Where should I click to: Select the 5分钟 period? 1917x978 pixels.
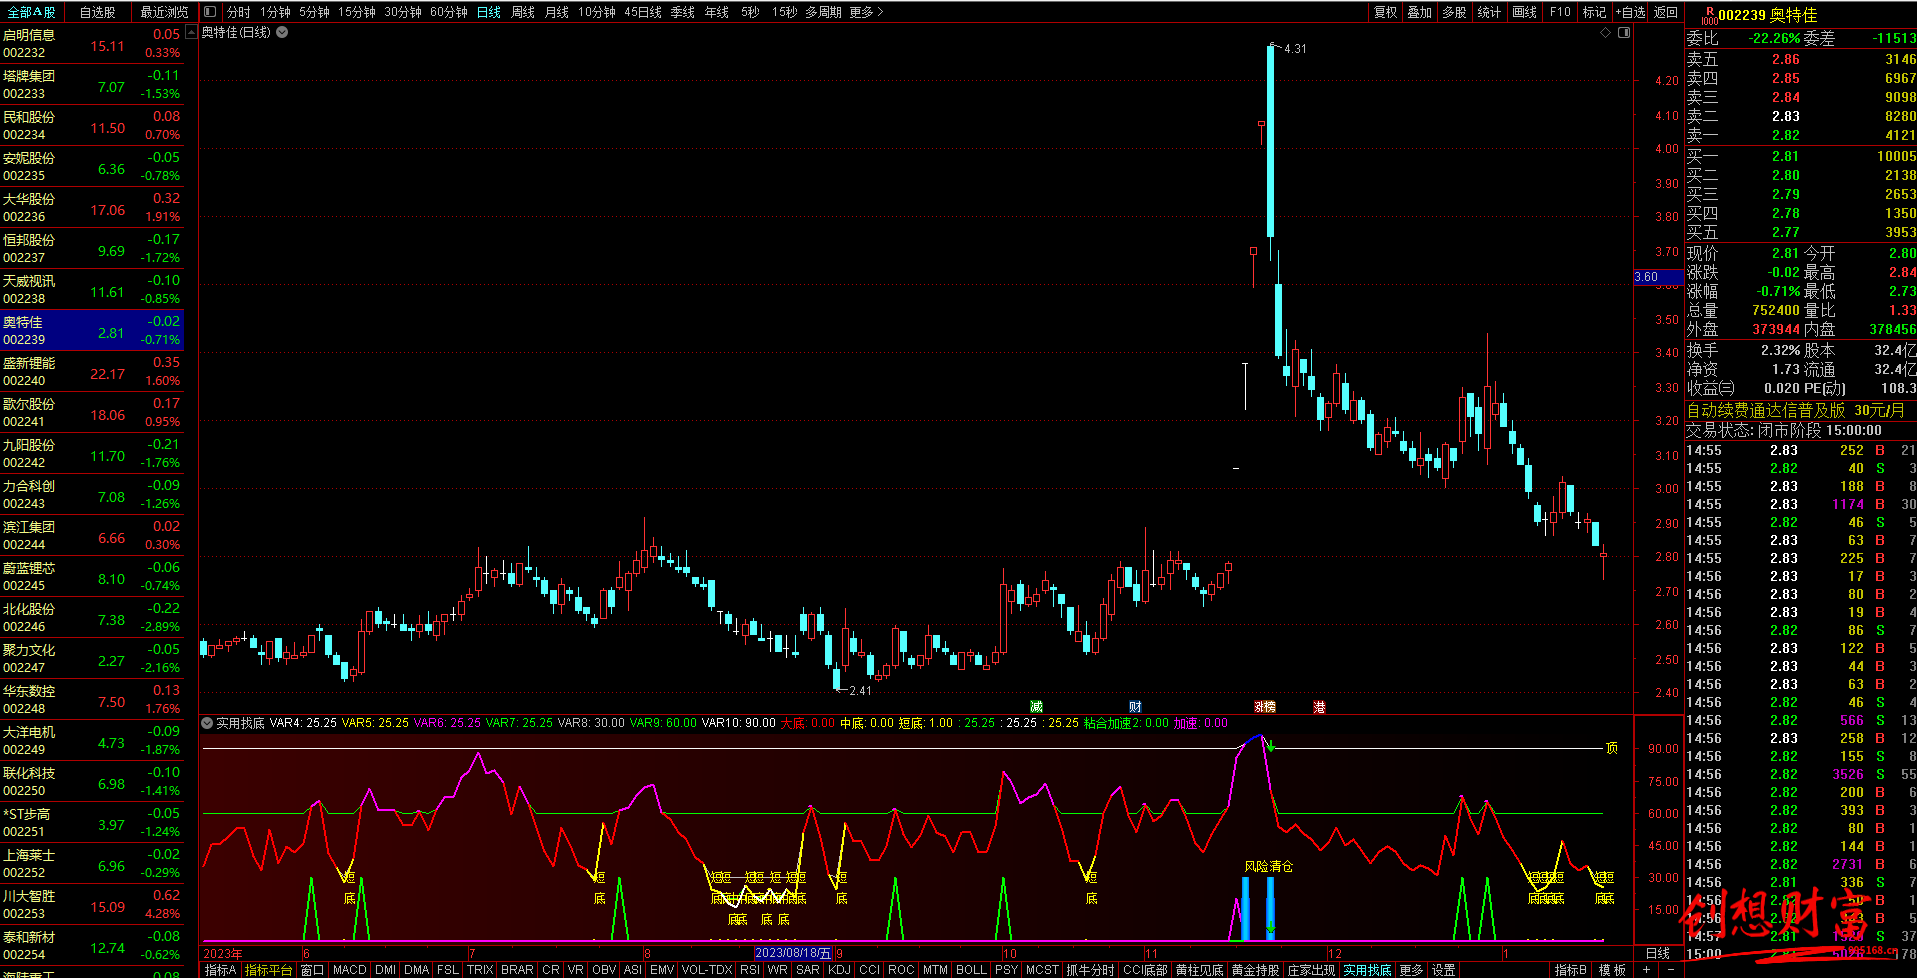click(x=314, y=12)
